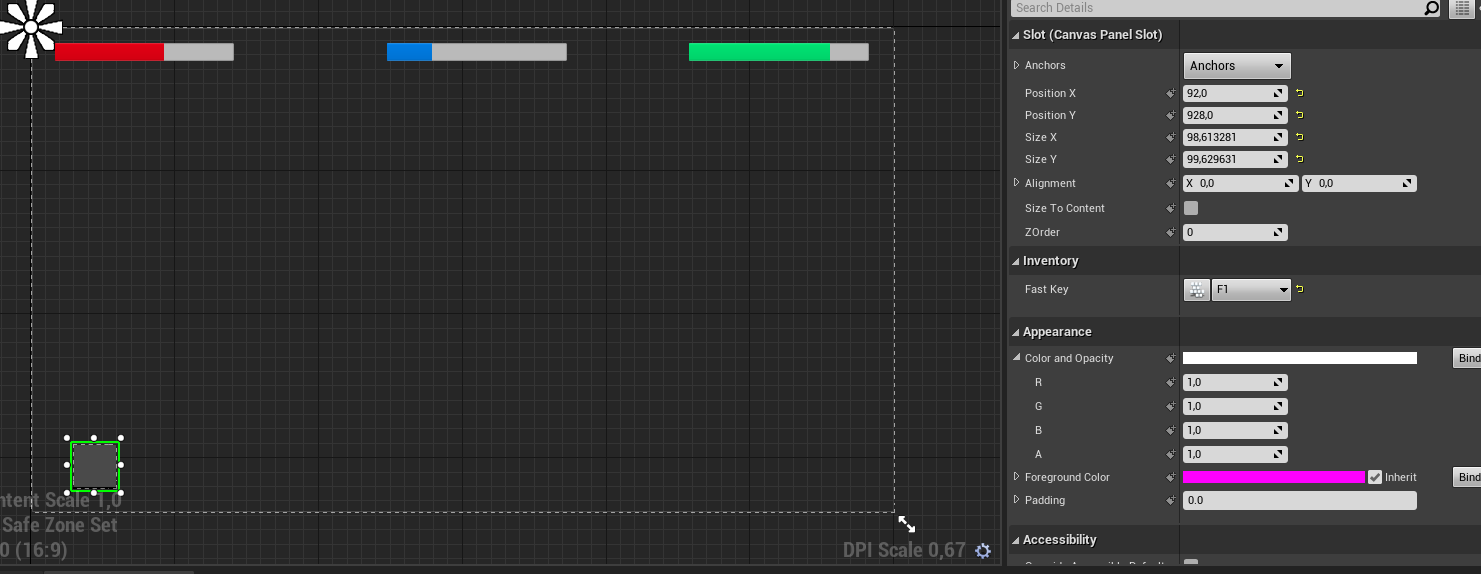Image resolution: width=1481 pixels, height=574 pixels.
Task: Open the property view options grid icon
Action: (x=1461, y=8)
